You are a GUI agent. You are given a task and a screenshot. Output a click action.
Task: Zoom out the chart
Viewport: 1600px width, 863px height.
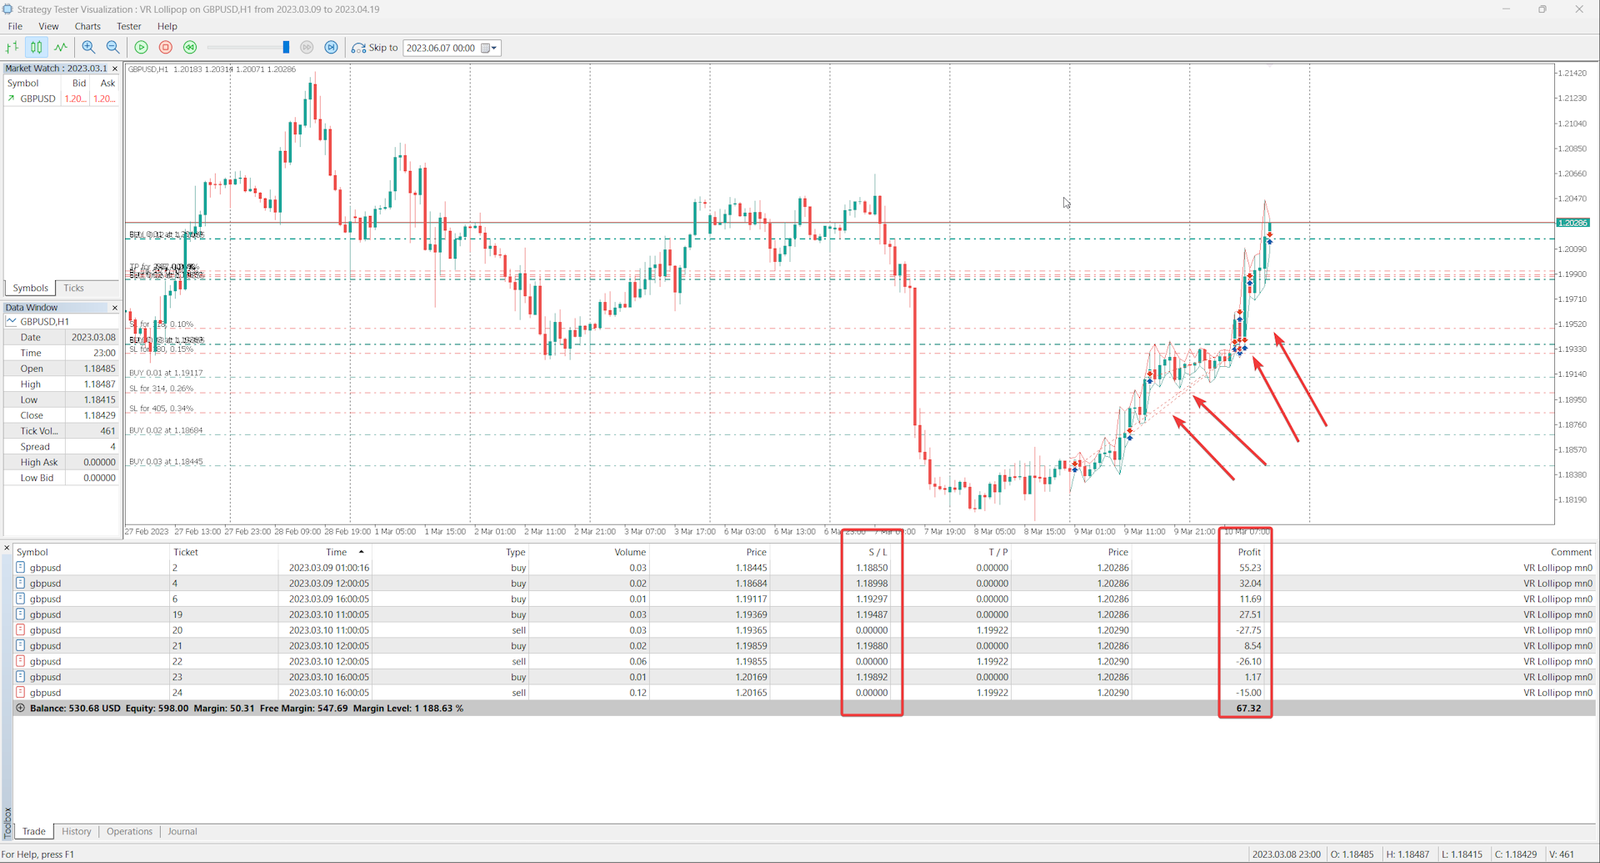[113, 47]
